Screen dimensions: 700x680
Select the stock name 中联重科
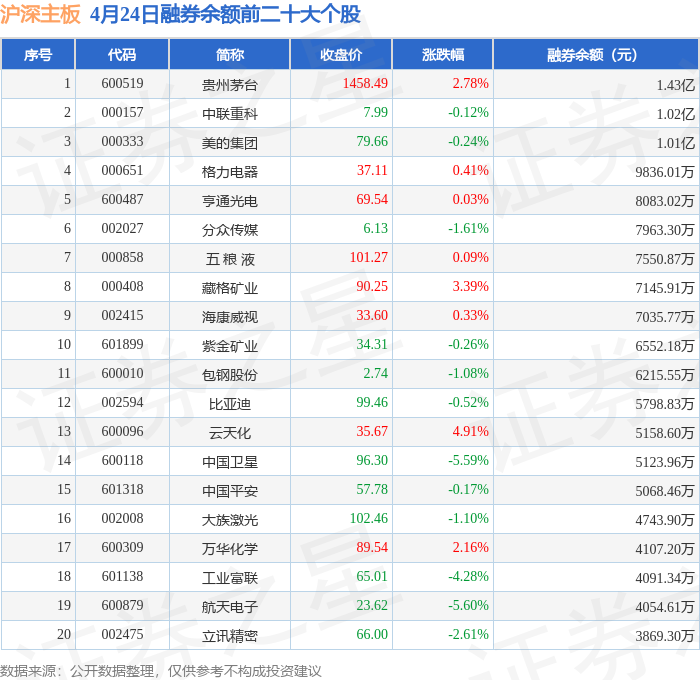229,113
